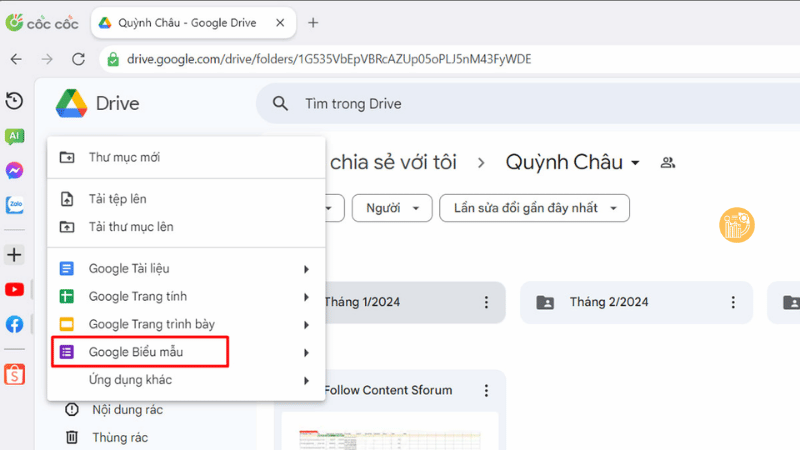This screenshot has width=800, height=450.
Task: Open Zalo from the sidebar
Action: [14, 205]
